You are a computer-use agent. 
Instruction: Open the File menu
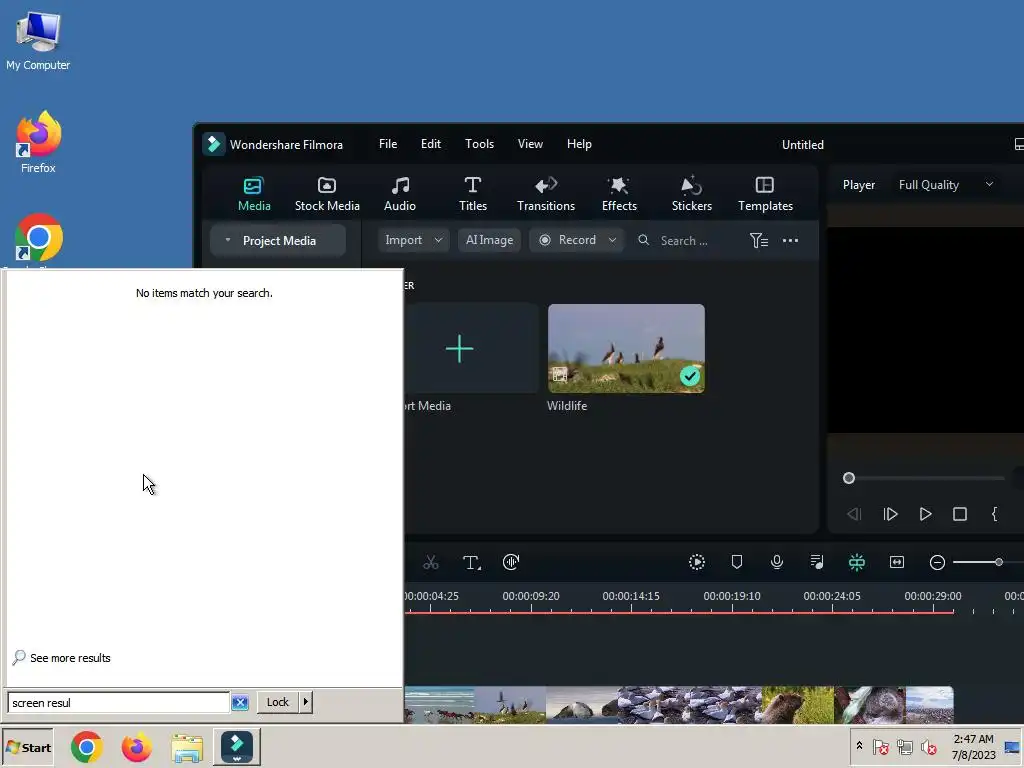click(x=388, y=144)
